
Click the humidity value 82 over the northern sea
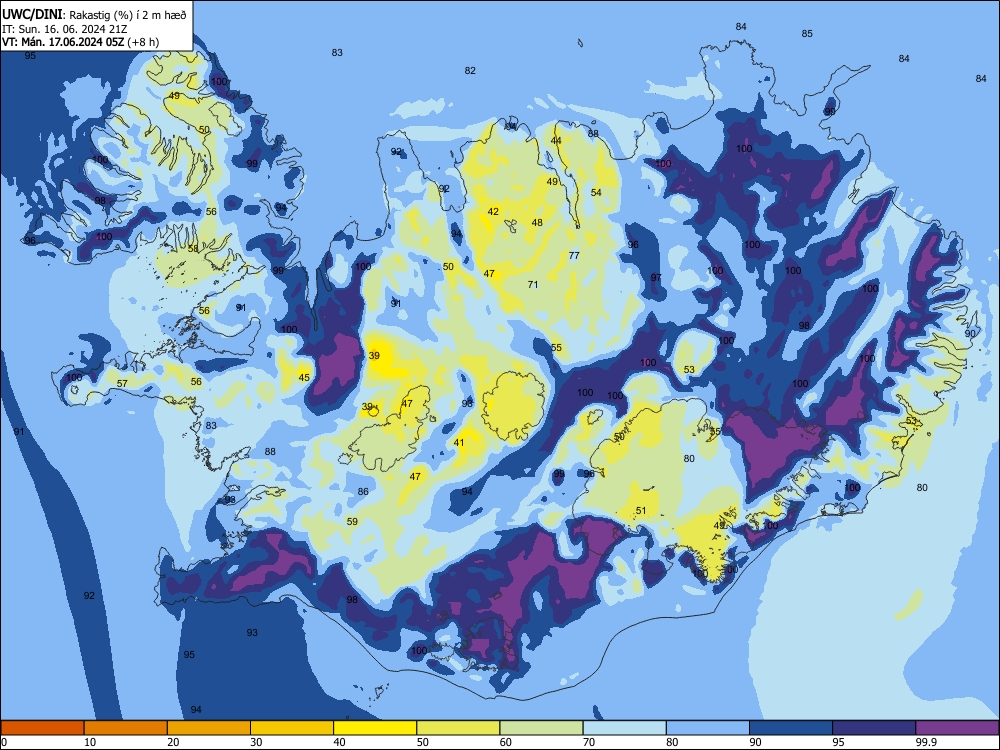[x=470, y=71]
